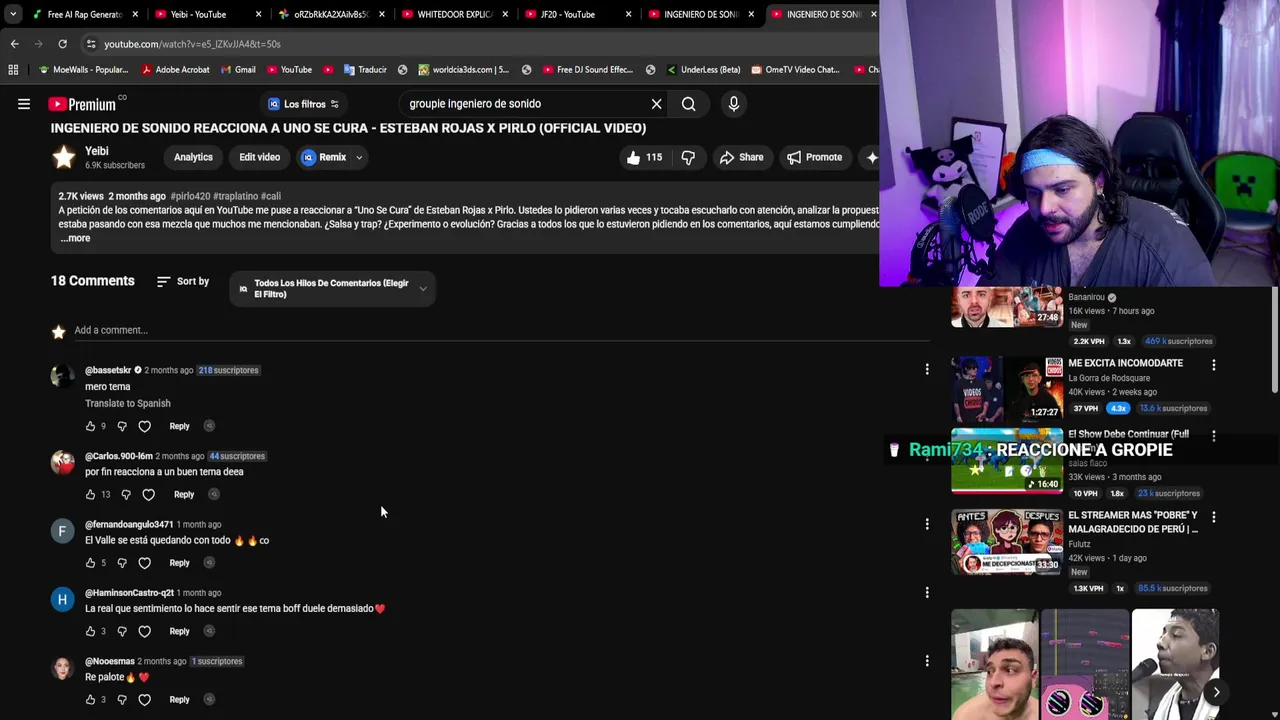Viewport: 1280px width, 720px height.
Task: Clear the search box text
Action: [x=656, y=104]
